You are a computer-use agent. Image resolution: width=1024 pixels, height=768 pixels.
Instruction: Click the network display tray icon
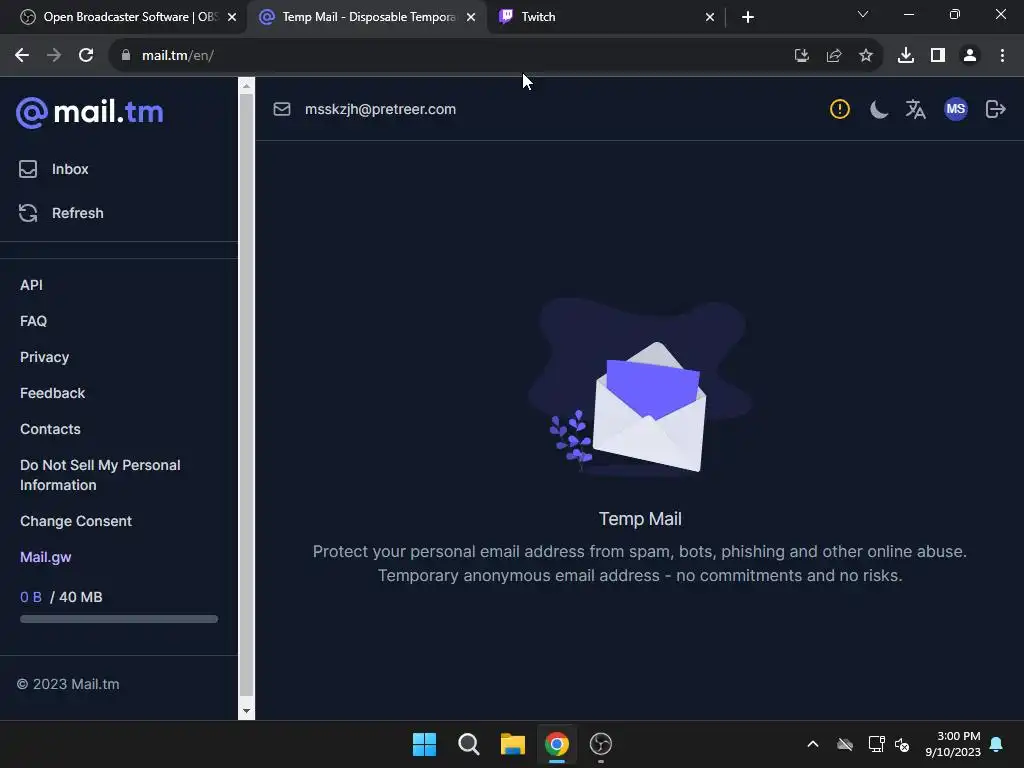tap(876, 744)
